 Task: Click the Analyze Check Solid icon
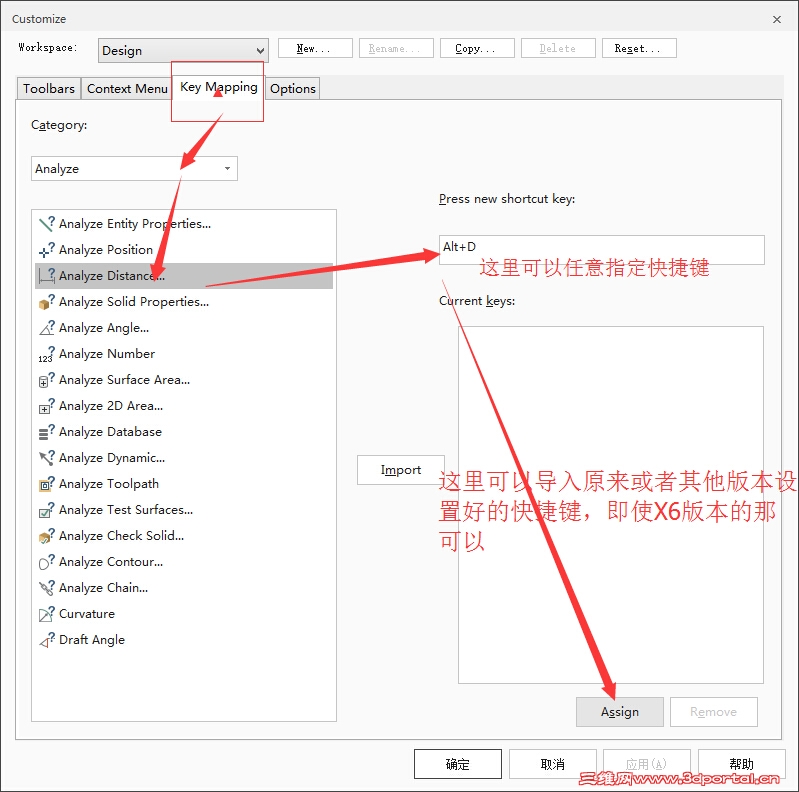click(x=47, y=535)
